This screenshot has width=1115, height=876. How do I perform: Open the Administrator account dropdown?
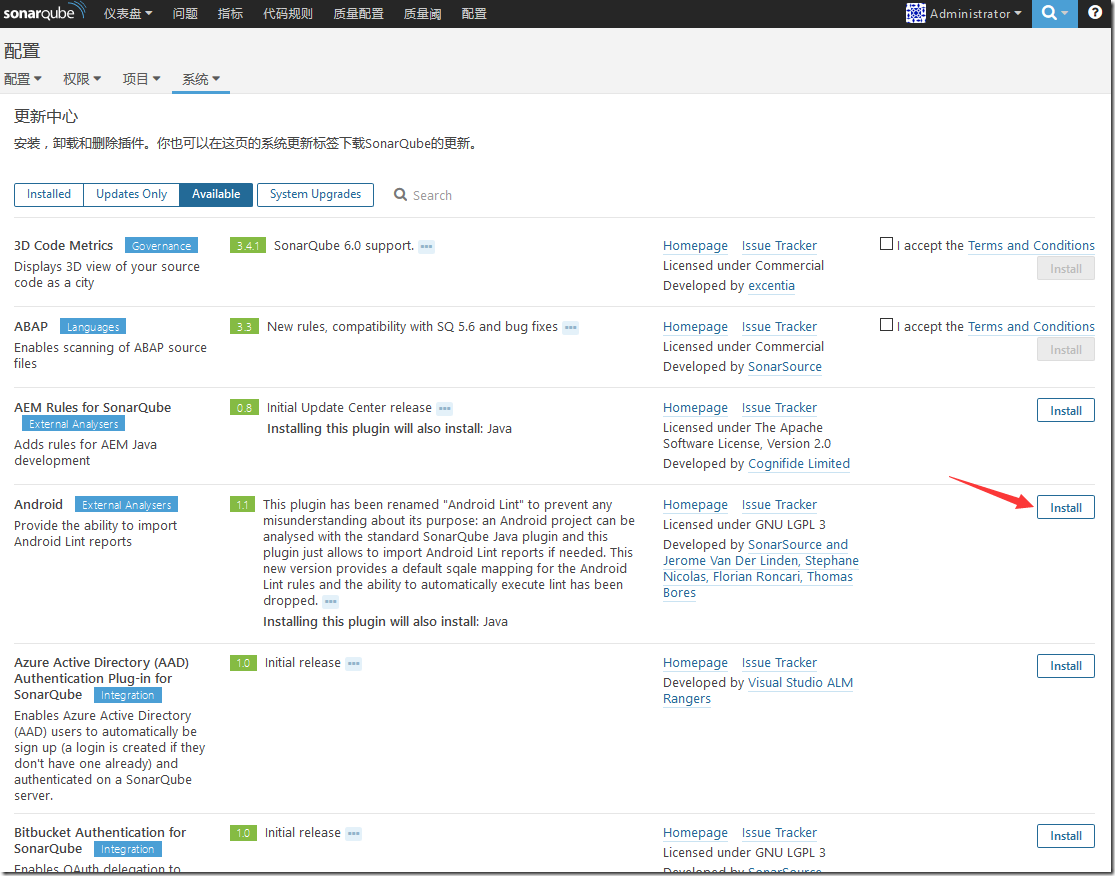pos(976,14)
